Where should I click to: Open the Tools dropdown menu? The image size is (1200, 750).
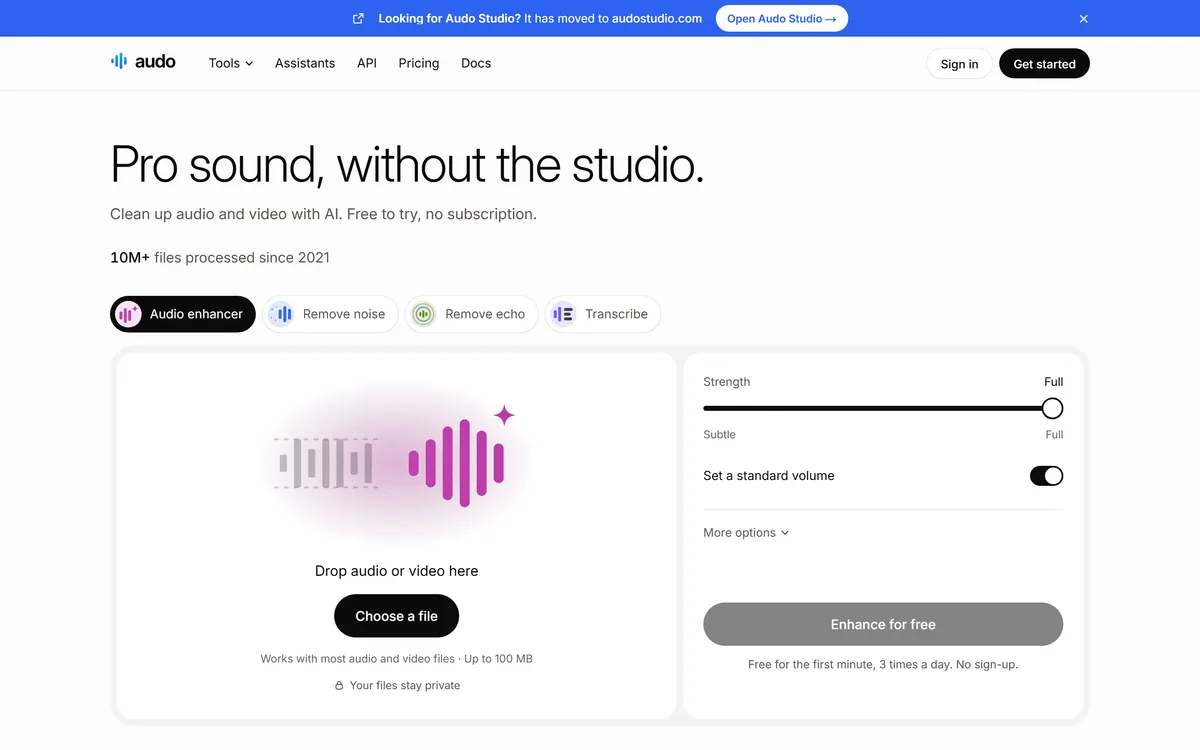[x=231, y=63]
